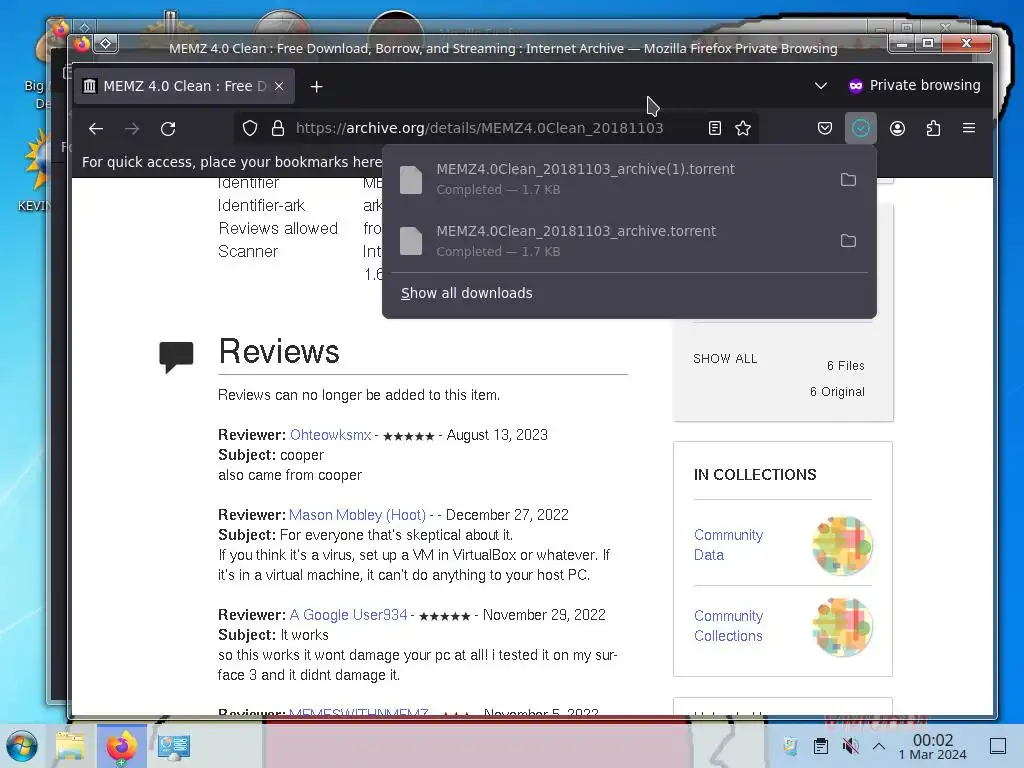
Task: Click the Firefox window menu icon in title bar
Action: point(82,44)
